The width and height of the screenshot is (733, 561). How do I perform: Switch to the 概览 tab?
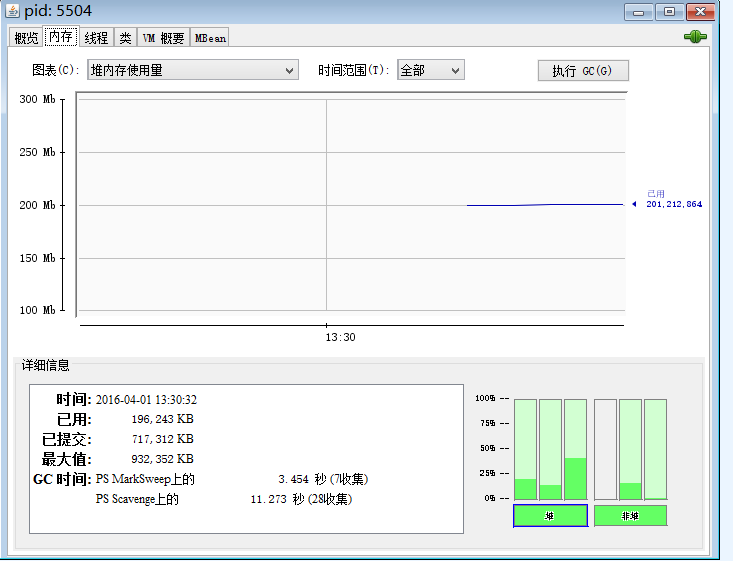pos(26,38)
